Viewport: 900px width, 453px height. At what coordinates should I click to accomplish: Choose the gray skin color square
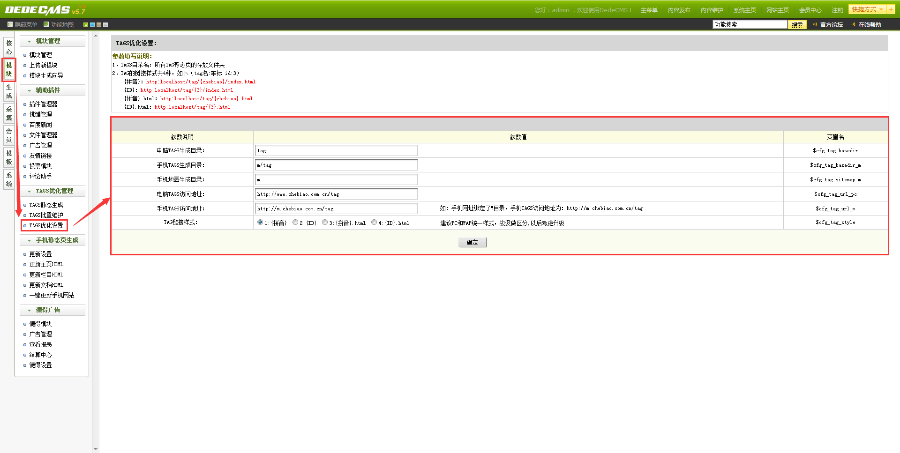point(105,25)
